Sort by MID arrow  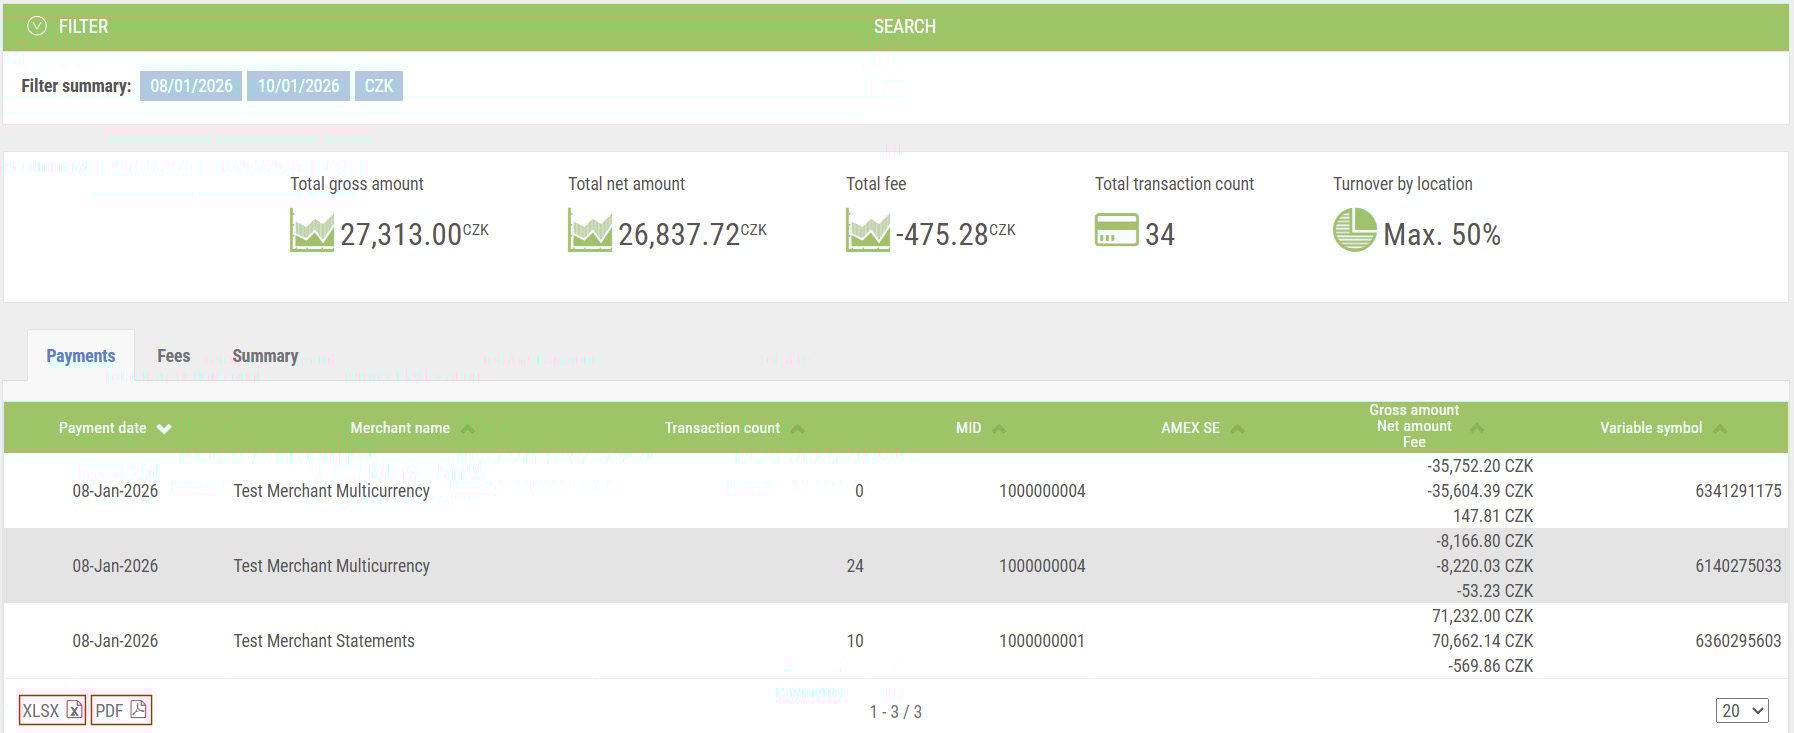[999, 429]
